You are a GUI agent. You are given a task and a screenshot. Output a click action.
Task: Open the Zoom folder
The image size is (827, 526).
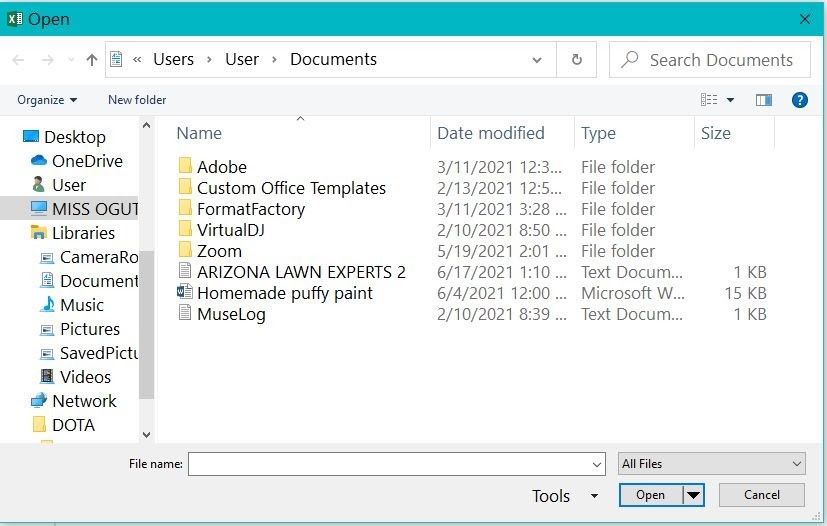click(x=219, y=251)
